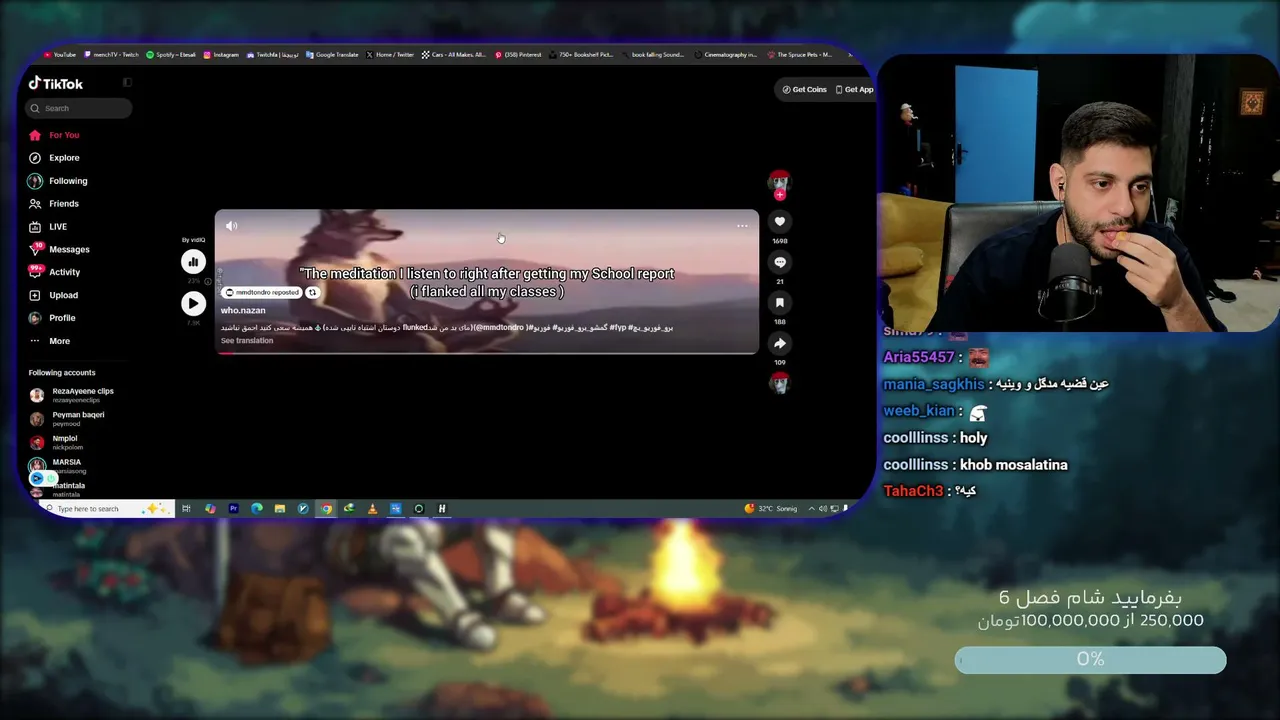Click chat username coolllinss saying holy
1280x720 pixels.
915,438
